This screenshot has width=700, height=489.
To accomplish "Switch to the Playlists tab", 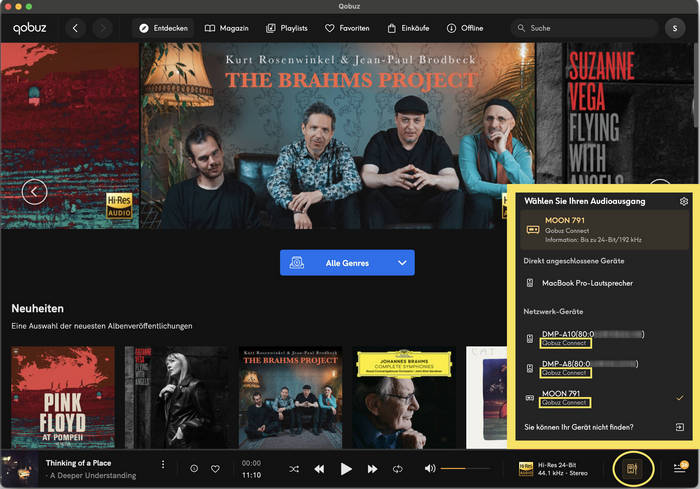I will click(287, 28).
